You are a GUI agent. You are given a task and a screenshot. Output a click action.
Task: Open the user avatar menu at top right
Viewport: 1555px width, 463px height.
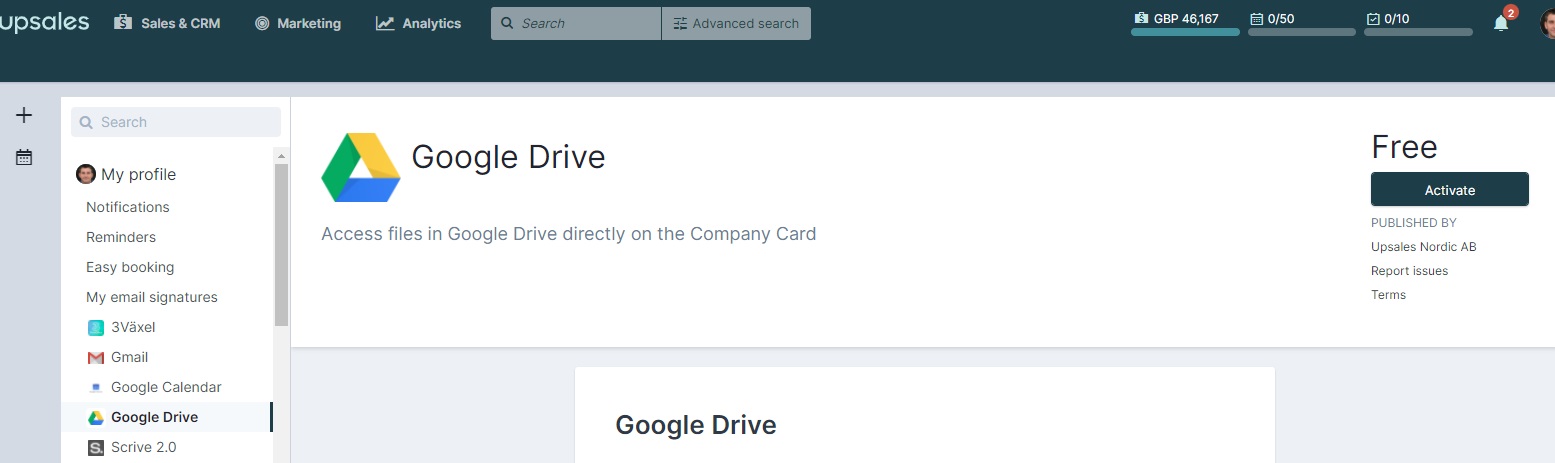point(1547,23)
